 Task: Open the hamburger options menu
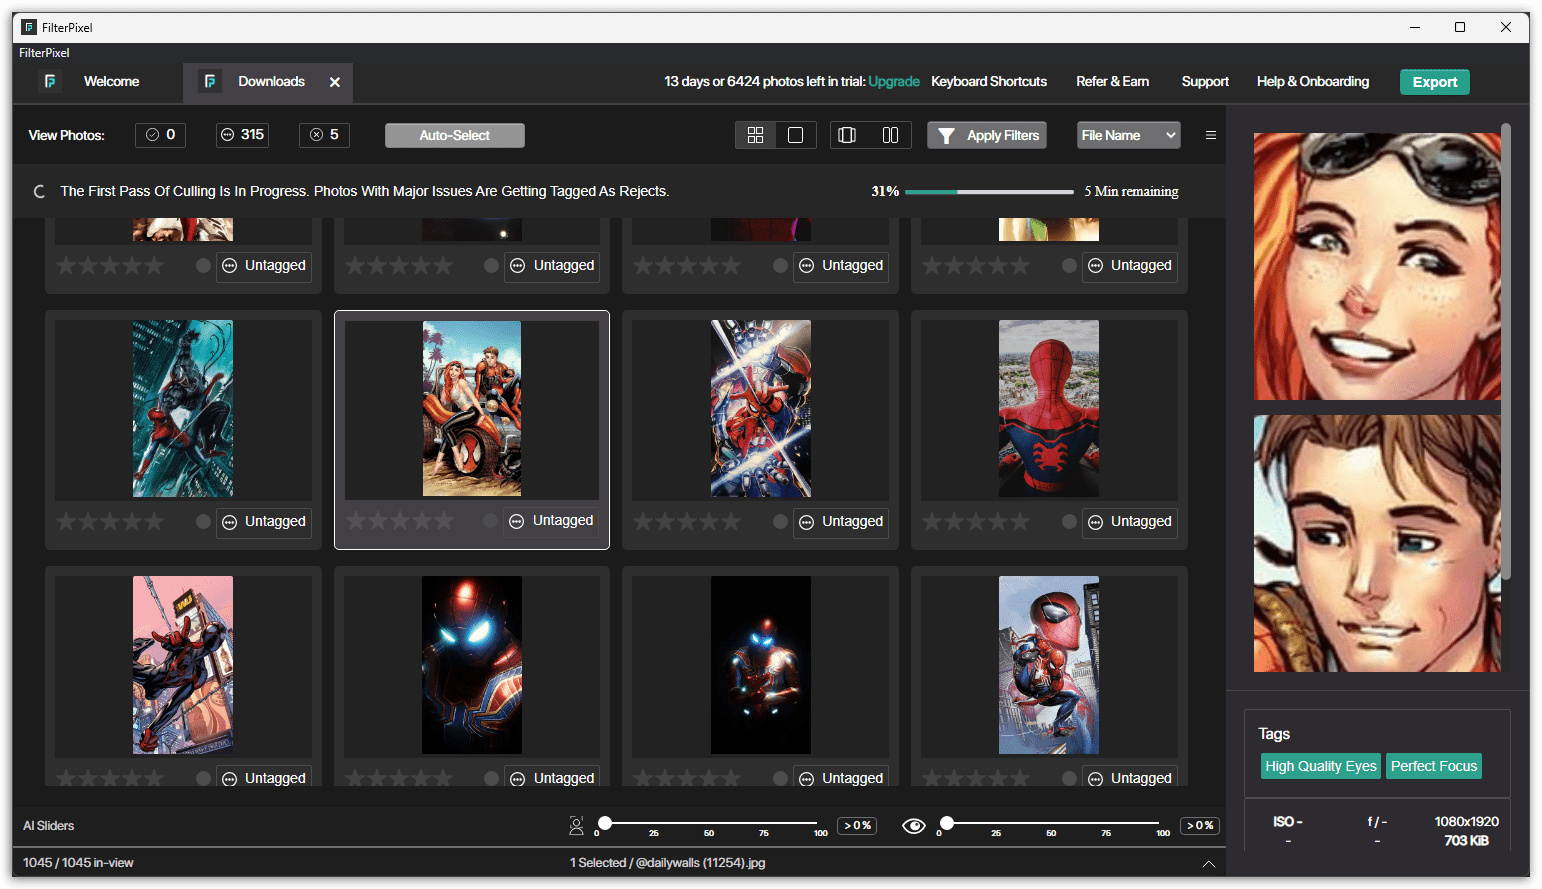(1210, 135)
